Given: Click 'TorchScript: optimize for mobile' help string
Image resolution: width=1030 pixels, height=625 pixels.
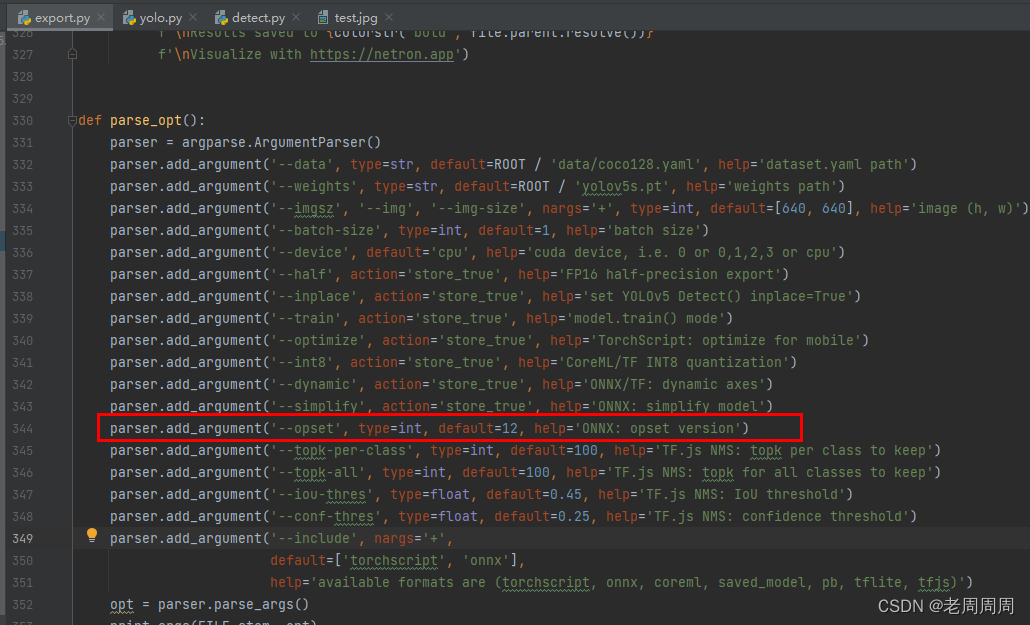Looking at the screenshot, I should [x=725, y=340].
